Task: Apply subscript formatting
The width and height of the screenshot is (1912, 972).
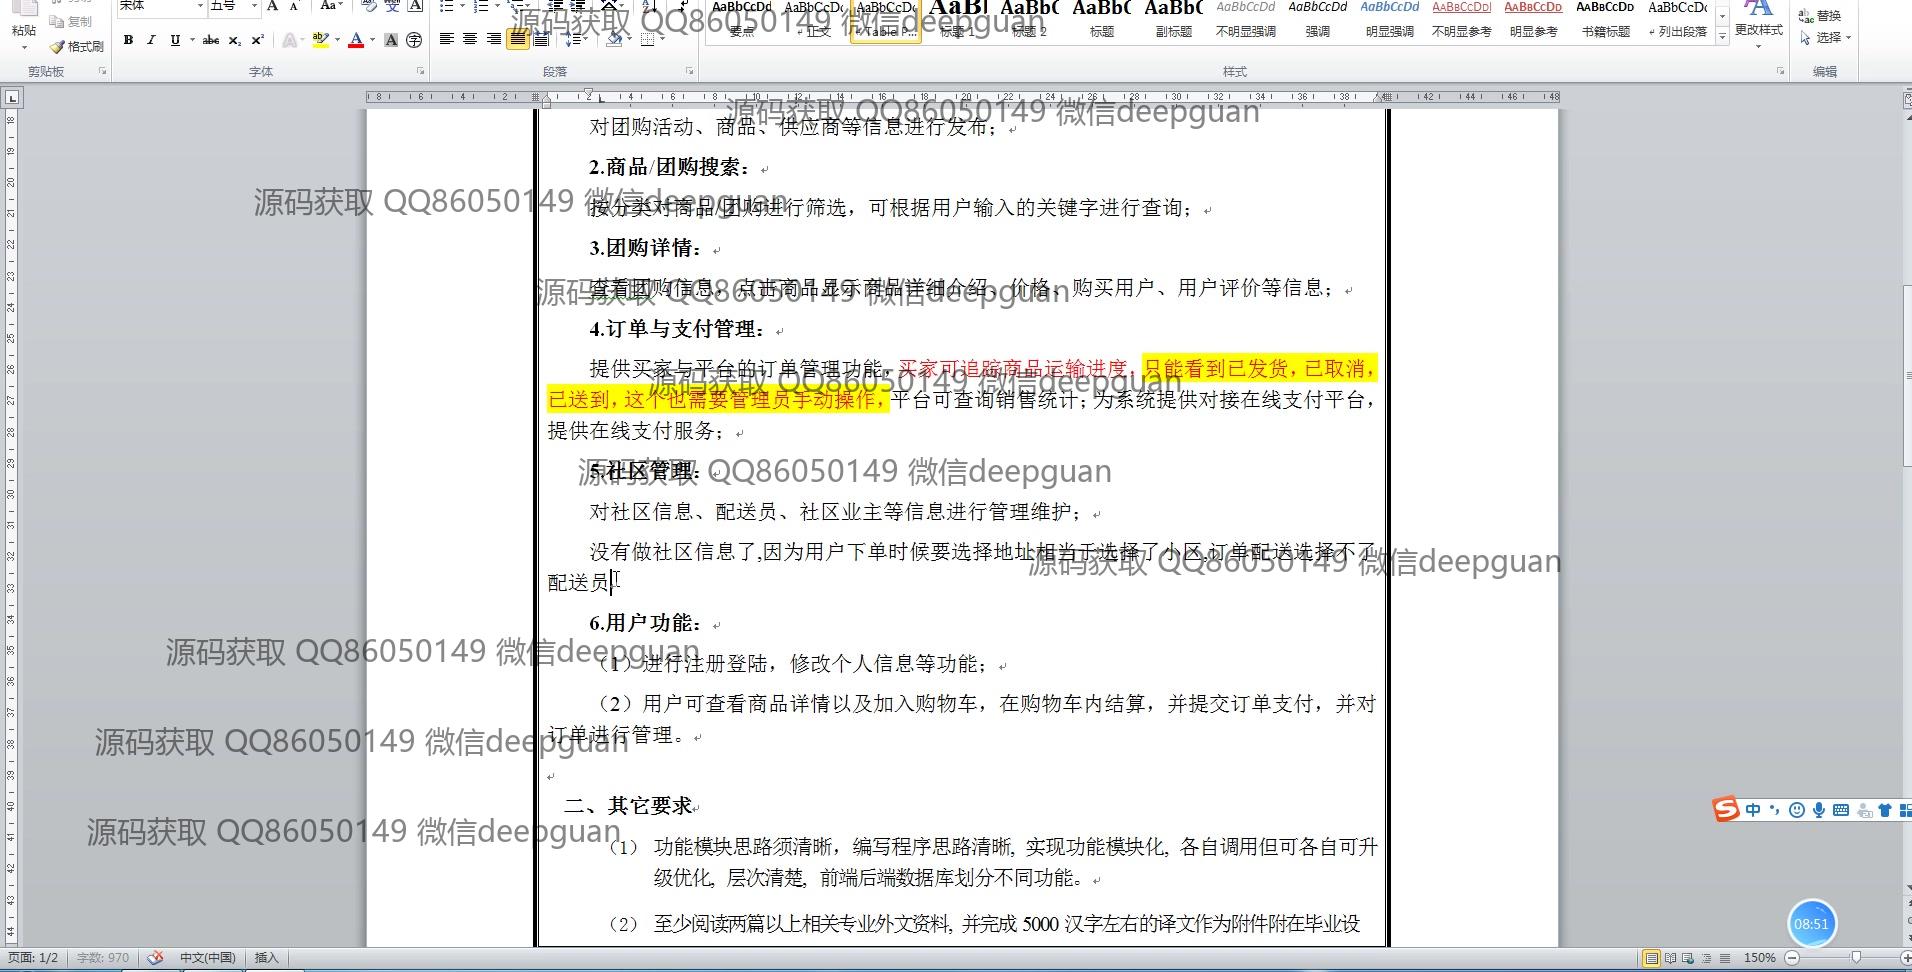Action: click(x=234, y=40)
